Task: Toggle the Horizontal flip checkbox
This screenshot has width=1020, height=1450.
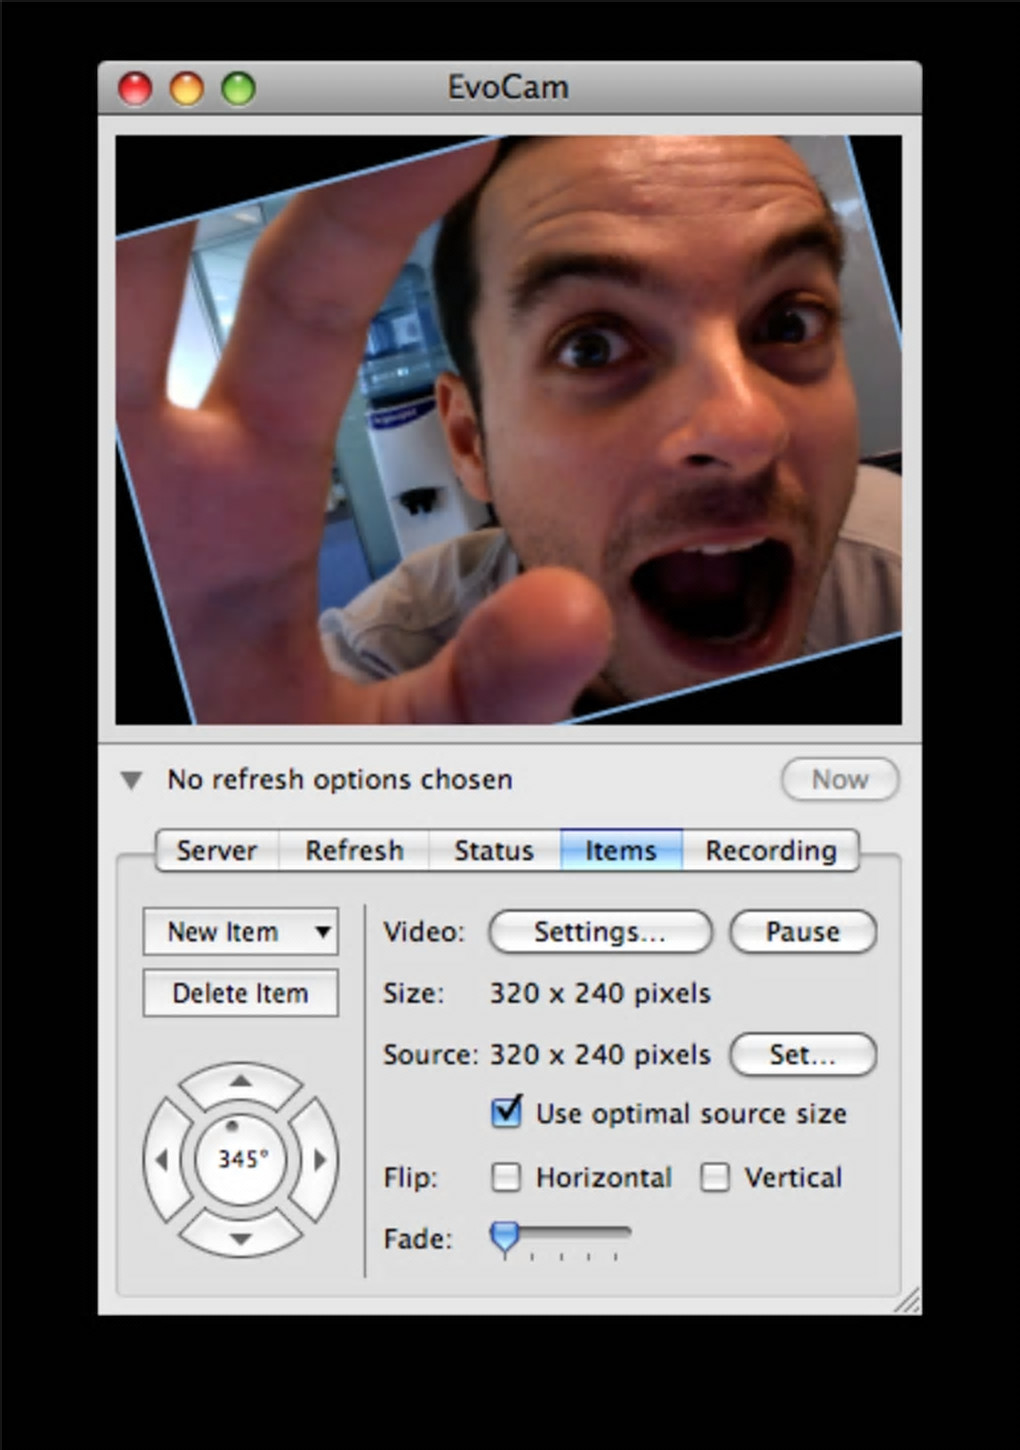Action: coord(506,1177)
